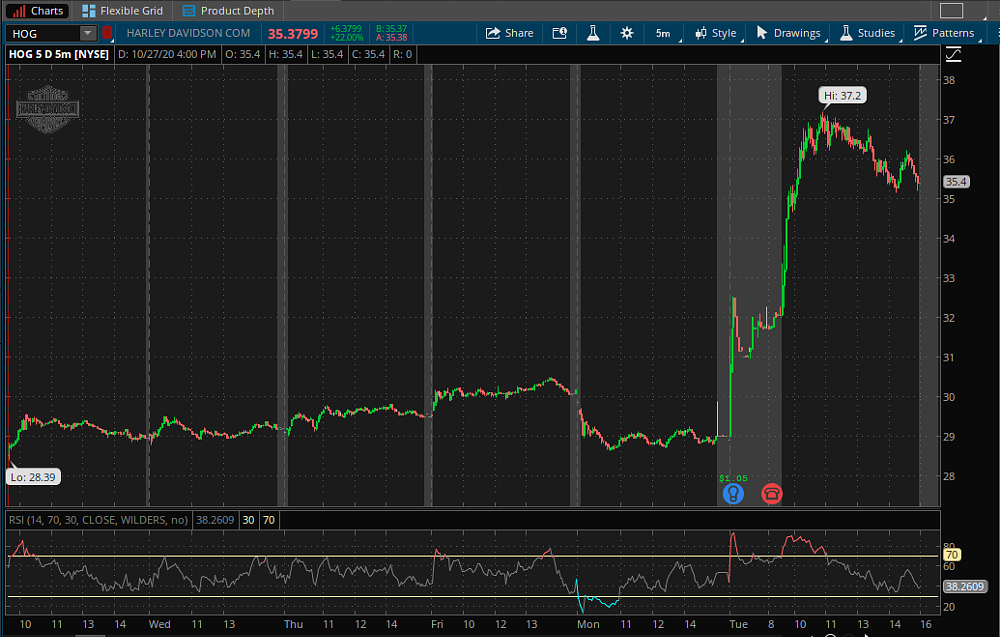The image size is (1000, 637).
Task: Switch to the Flexible Grid tab
Action: 122,11
